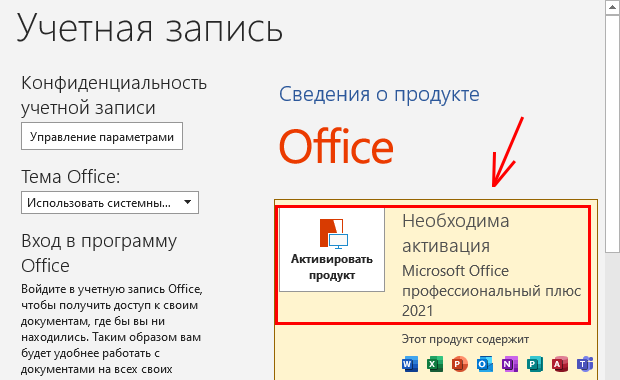Click the scrollbar up arrow
Image resolution: width=620 pixels, height=380 pixels.
coord(612,8)
